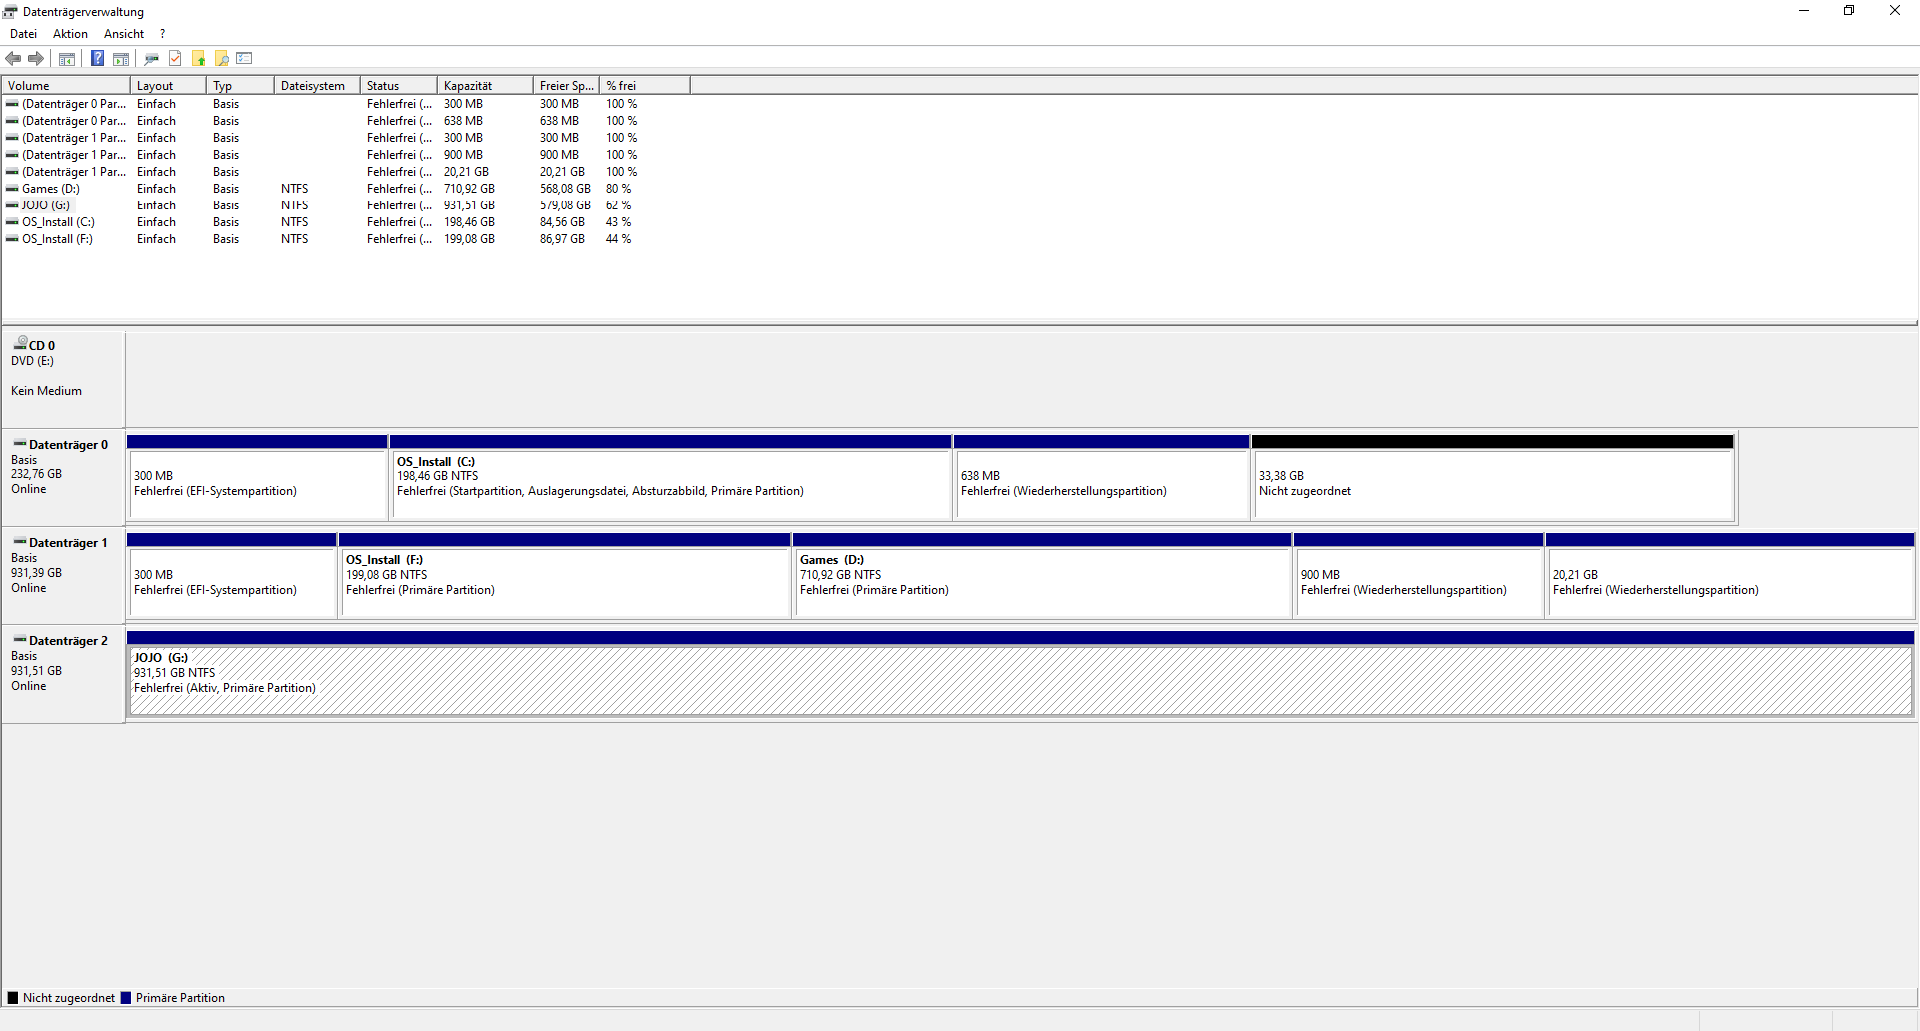Click the JOJO (G:) volume row icon
This screenshot has width=1920, height=1031.
12,205
